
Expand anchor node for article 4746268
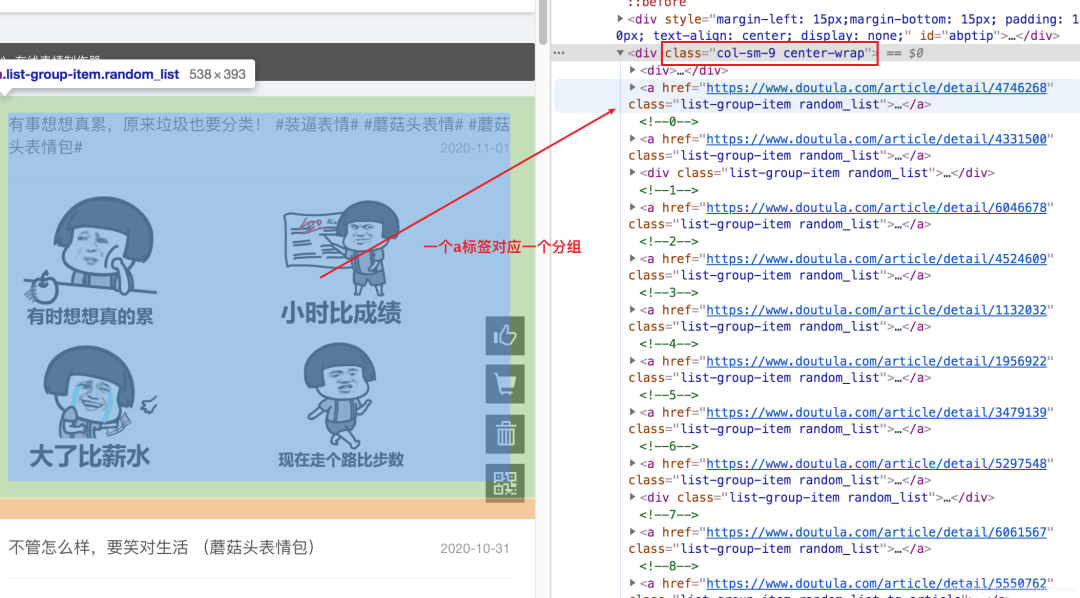pos(632,87)
